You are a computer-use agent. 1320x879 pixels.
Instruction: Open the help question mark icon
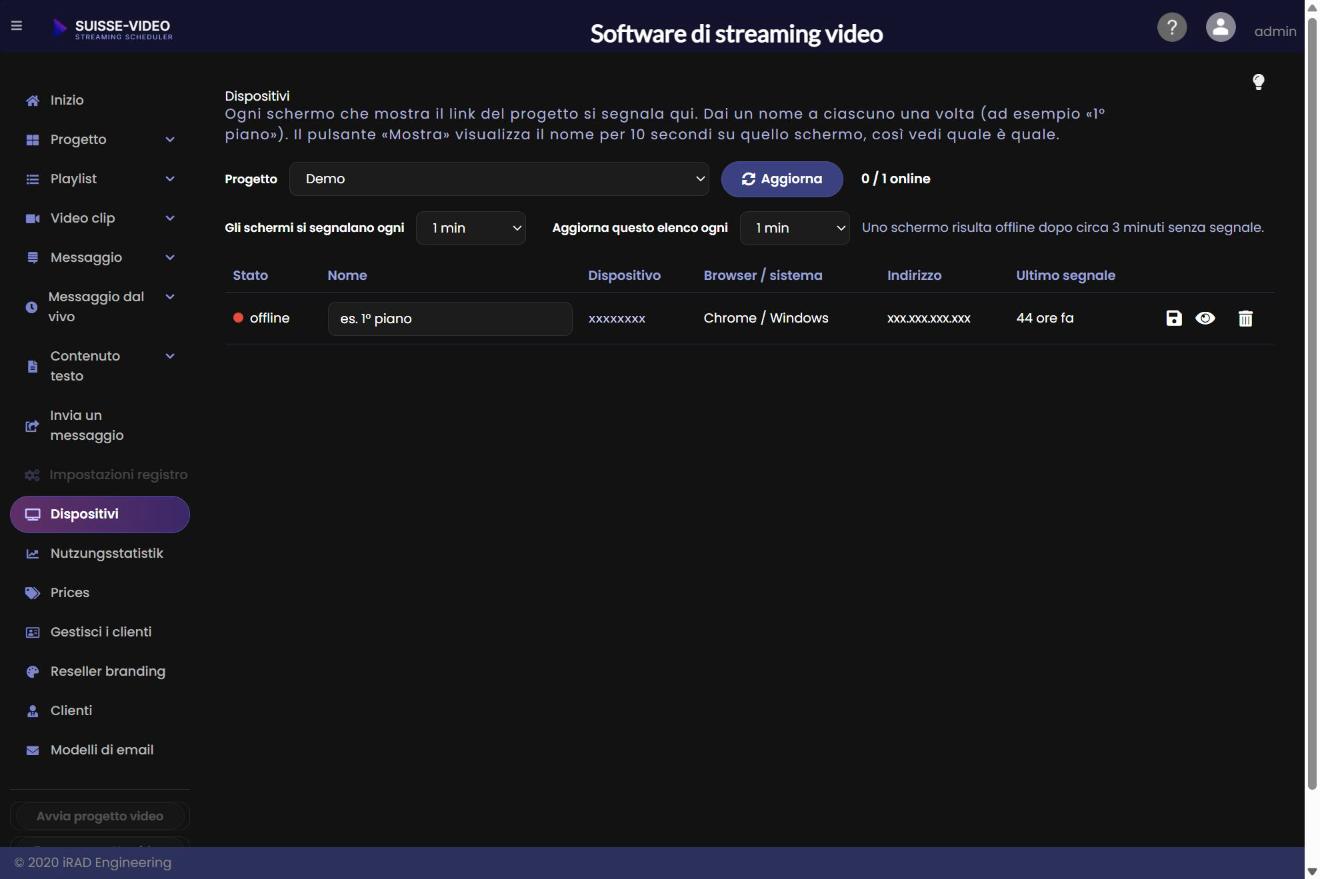pyautogui.click(x=1172, y=27)
